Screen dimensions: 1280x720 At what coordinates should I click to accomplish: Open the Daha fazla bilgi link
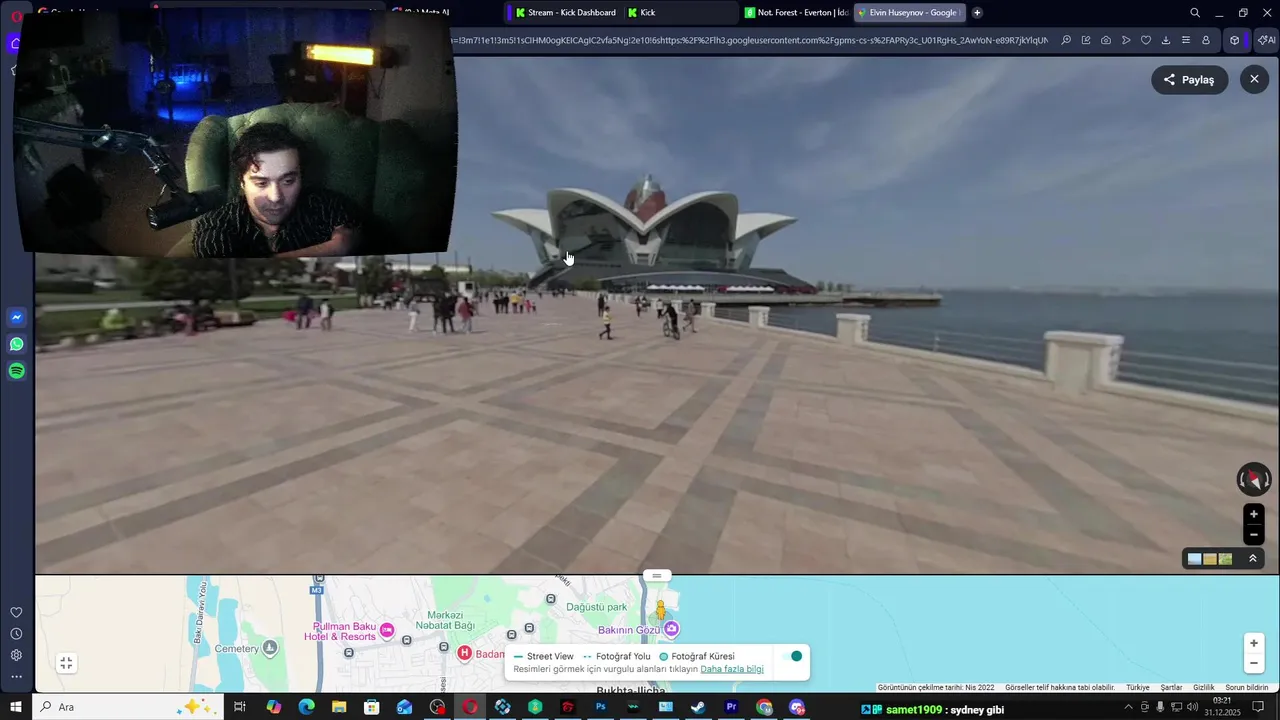732,669
